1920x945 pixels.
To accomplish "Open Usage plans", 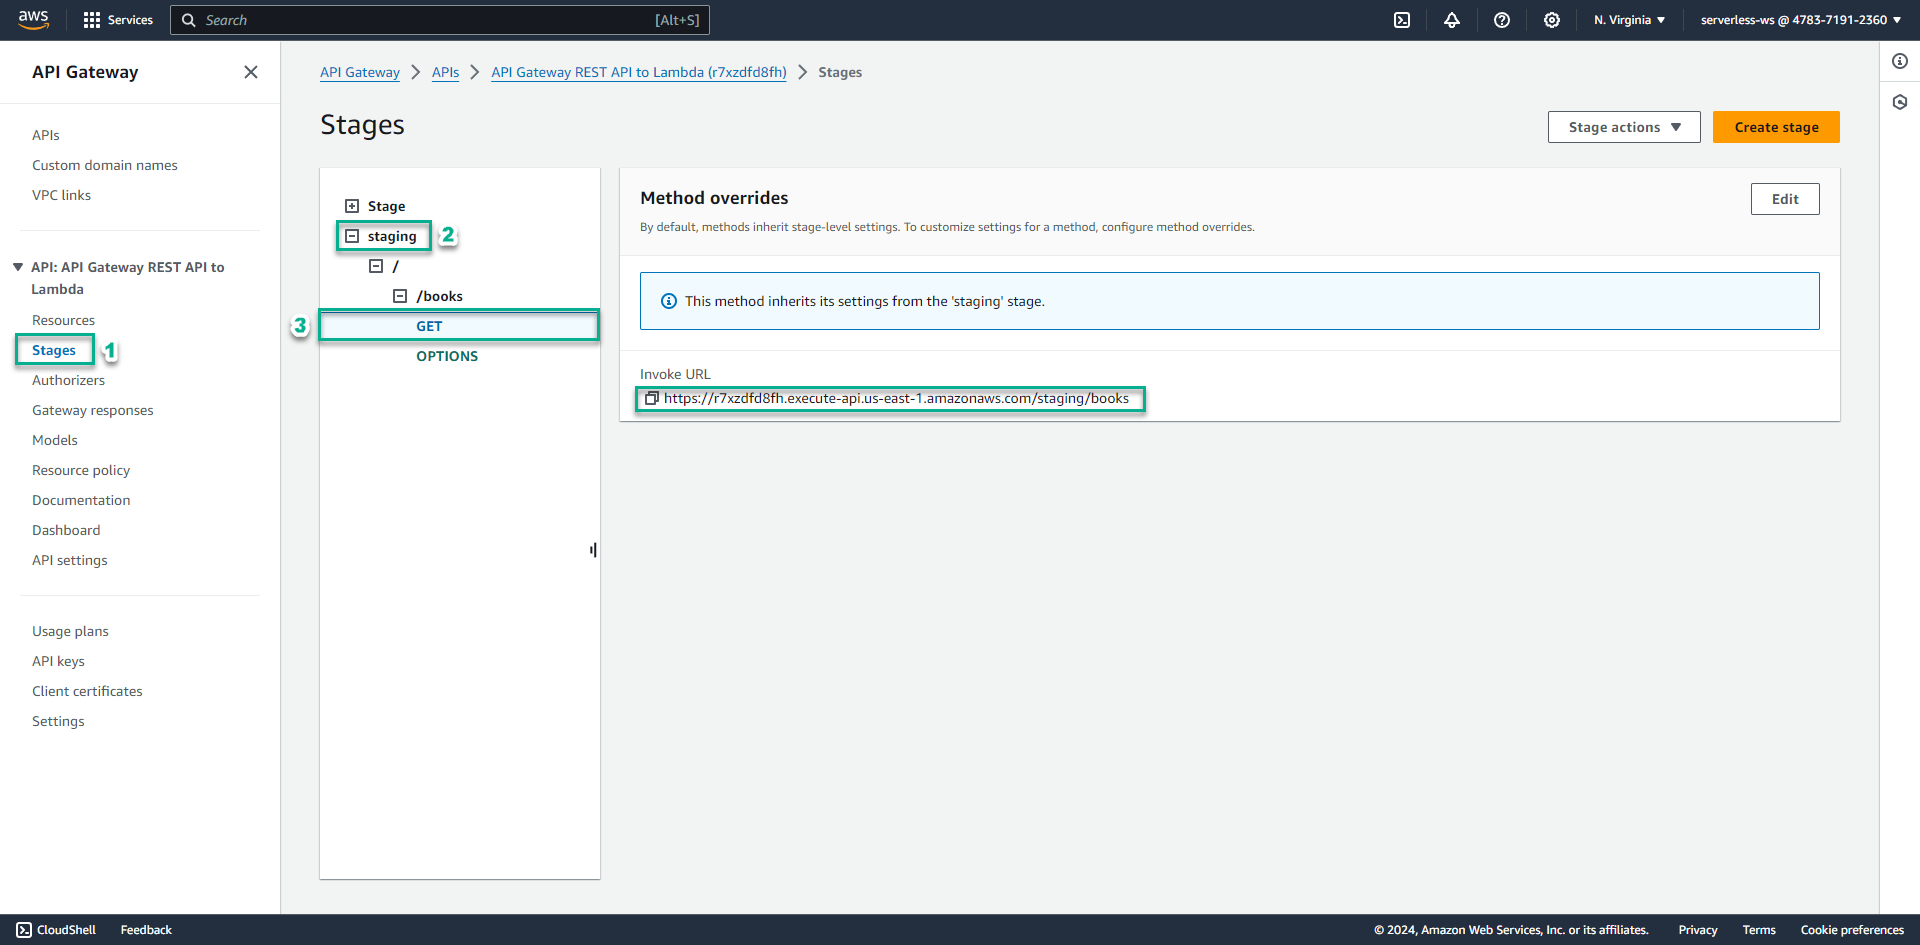I will 70,631.
